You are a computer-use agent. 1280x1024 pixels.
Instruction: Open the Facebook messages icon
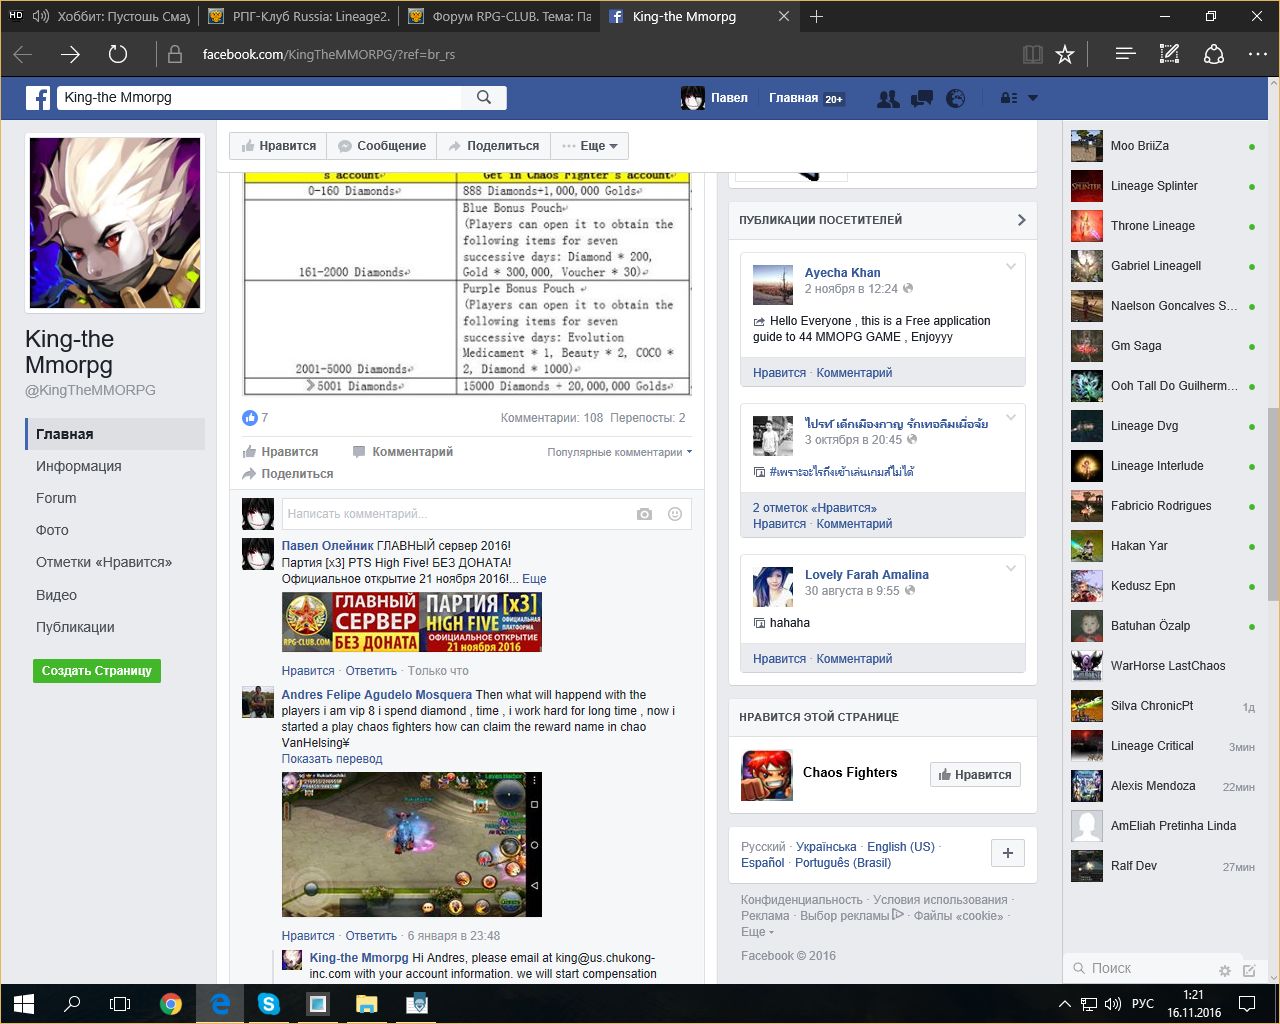(921, 98)
